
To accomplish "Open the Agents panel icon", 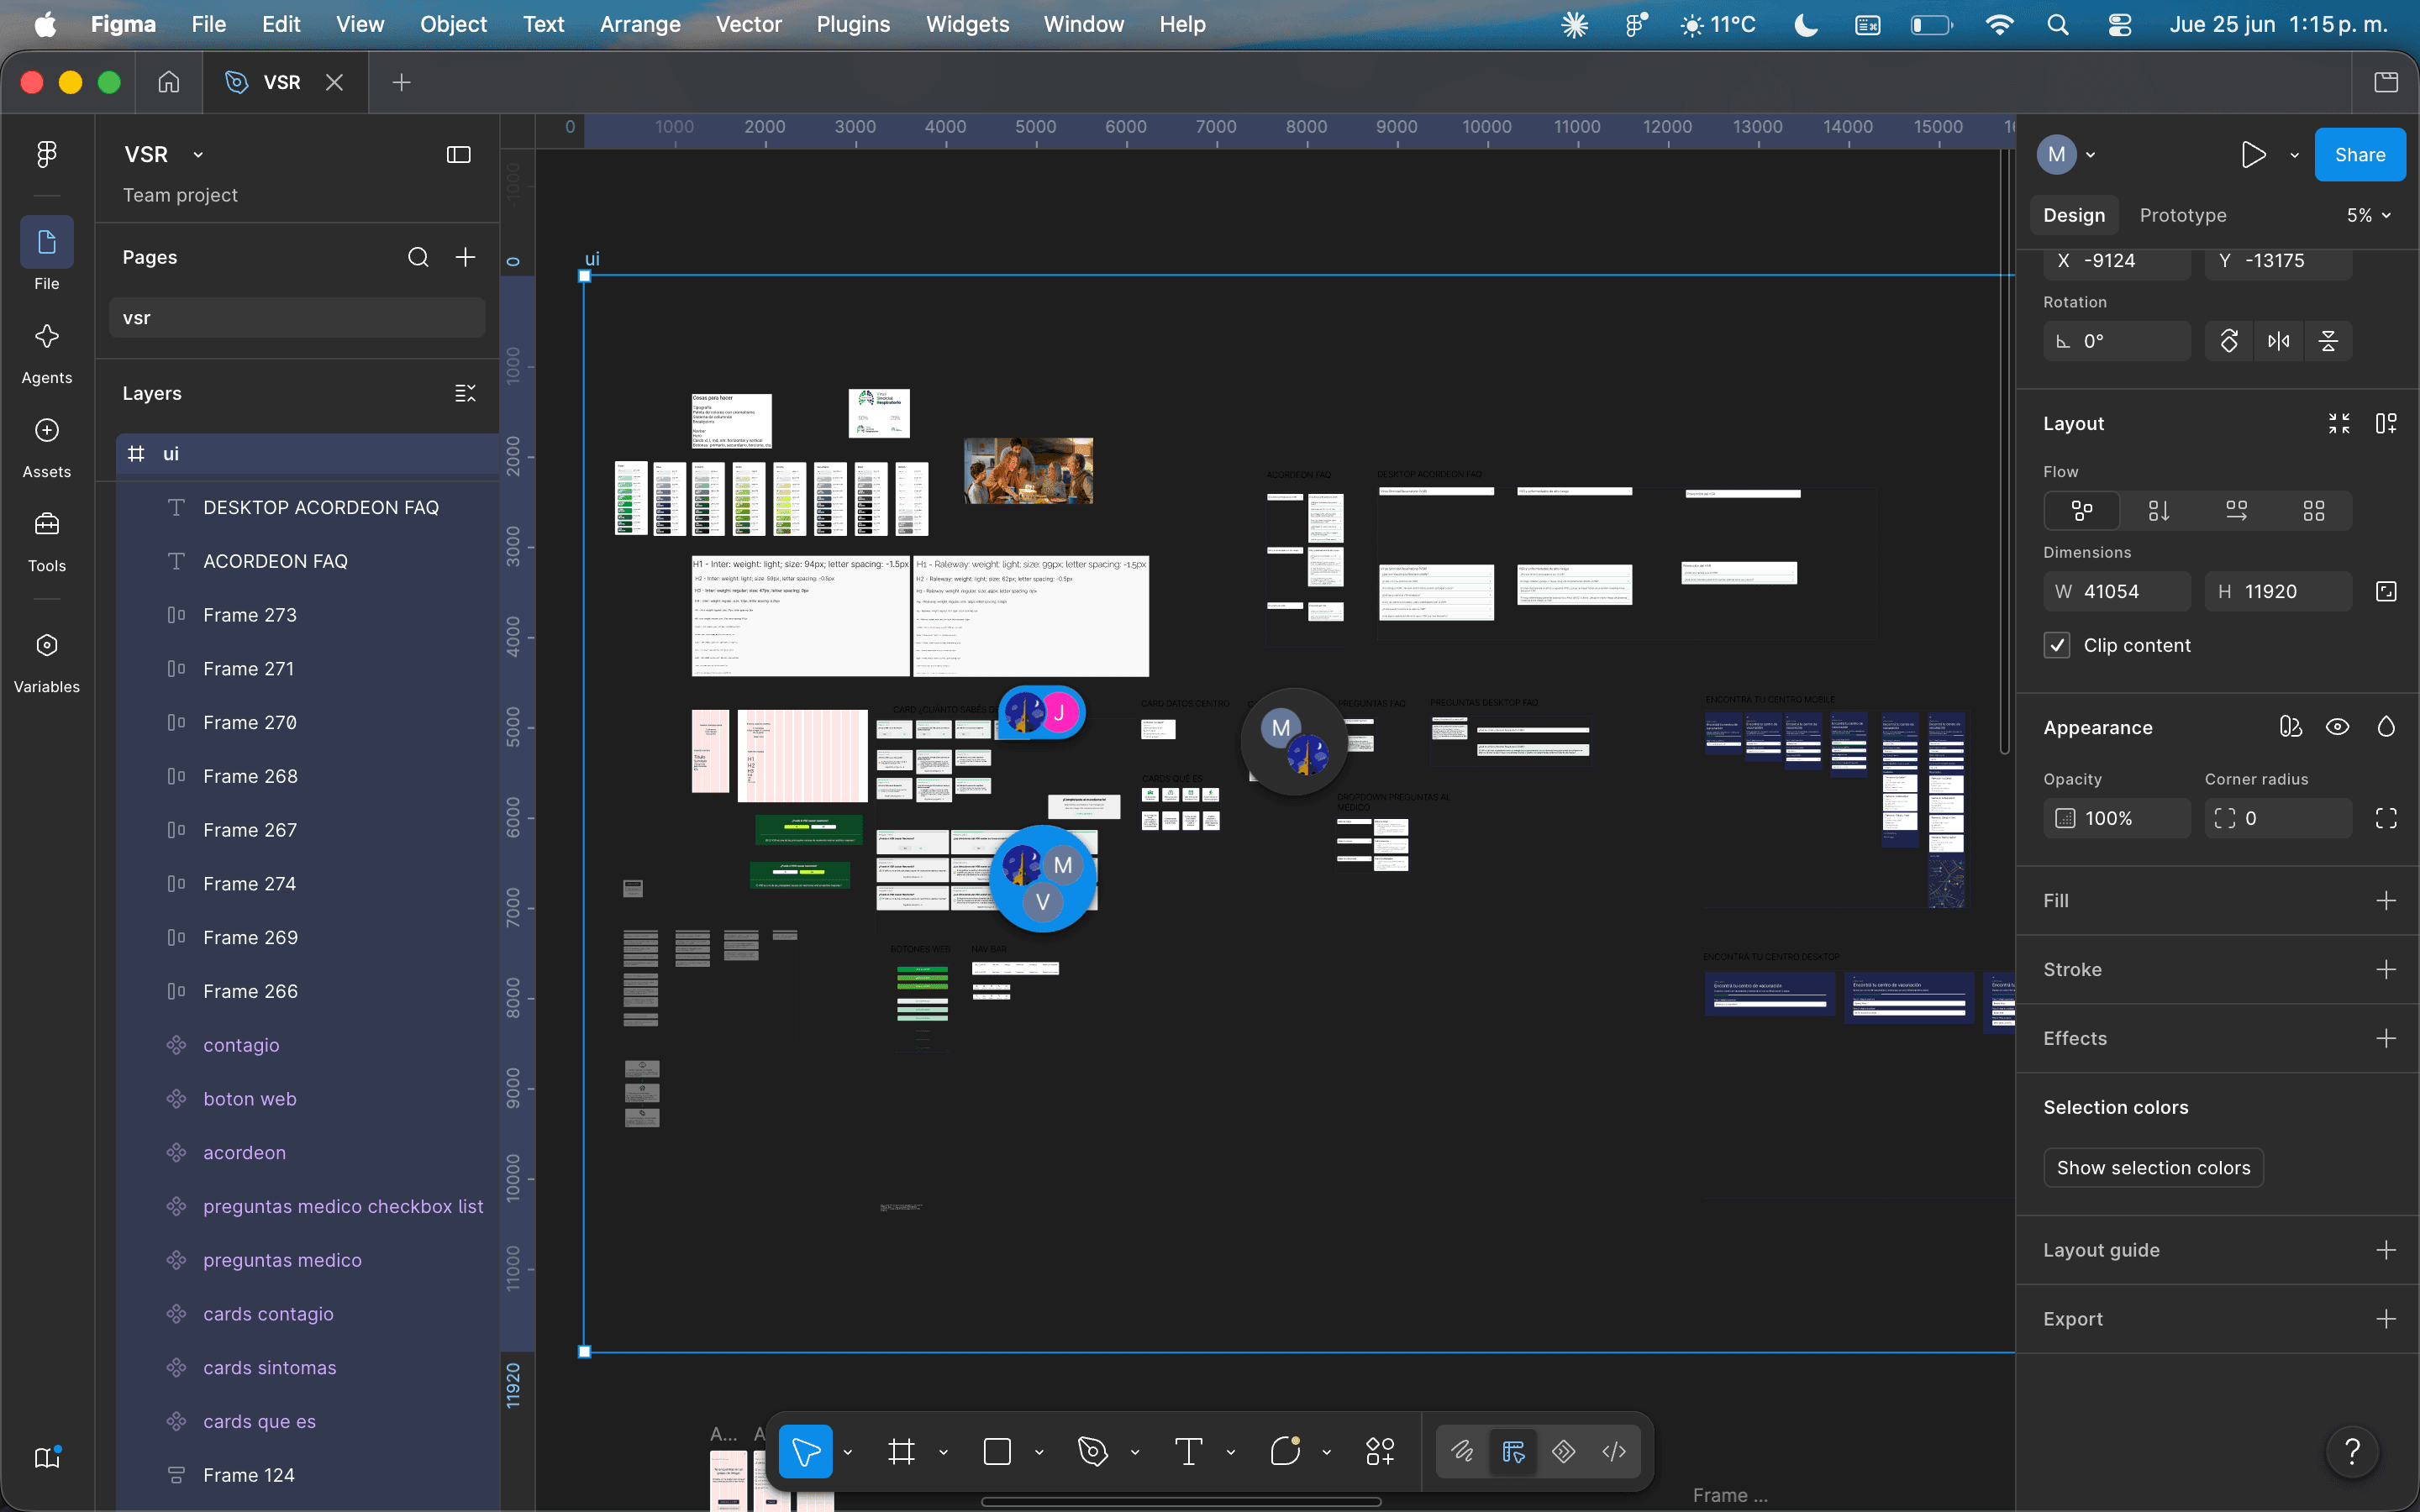I will coord(47,337).
